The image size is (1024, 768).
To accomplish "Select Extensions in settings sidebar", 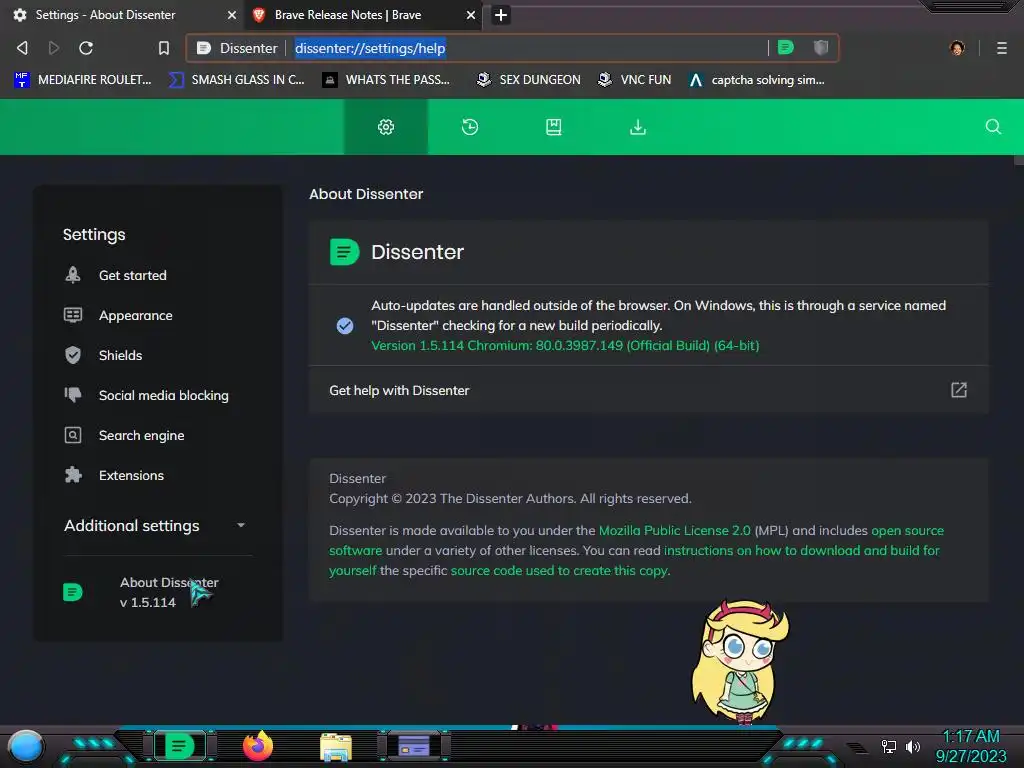I will (131, 475).
